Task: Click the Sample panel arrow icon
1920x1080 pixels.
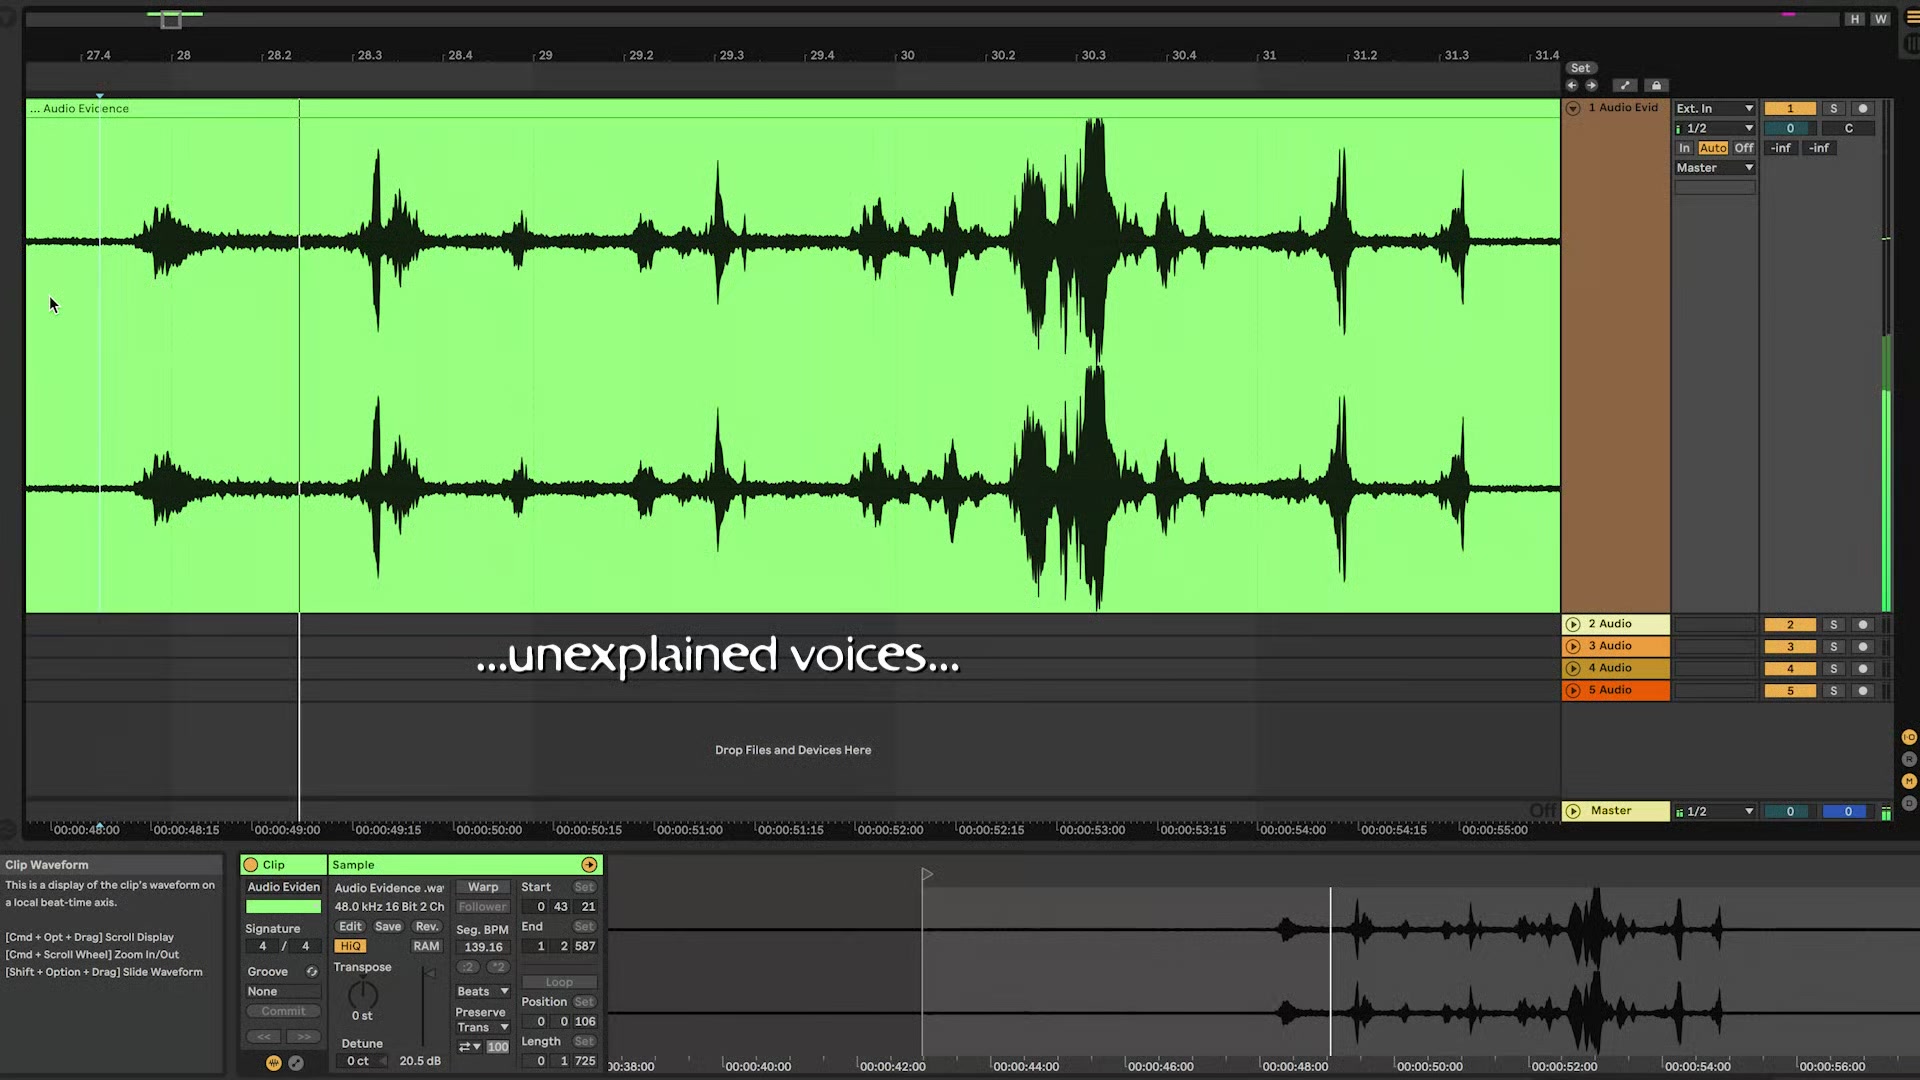Action: coord(589,865)
